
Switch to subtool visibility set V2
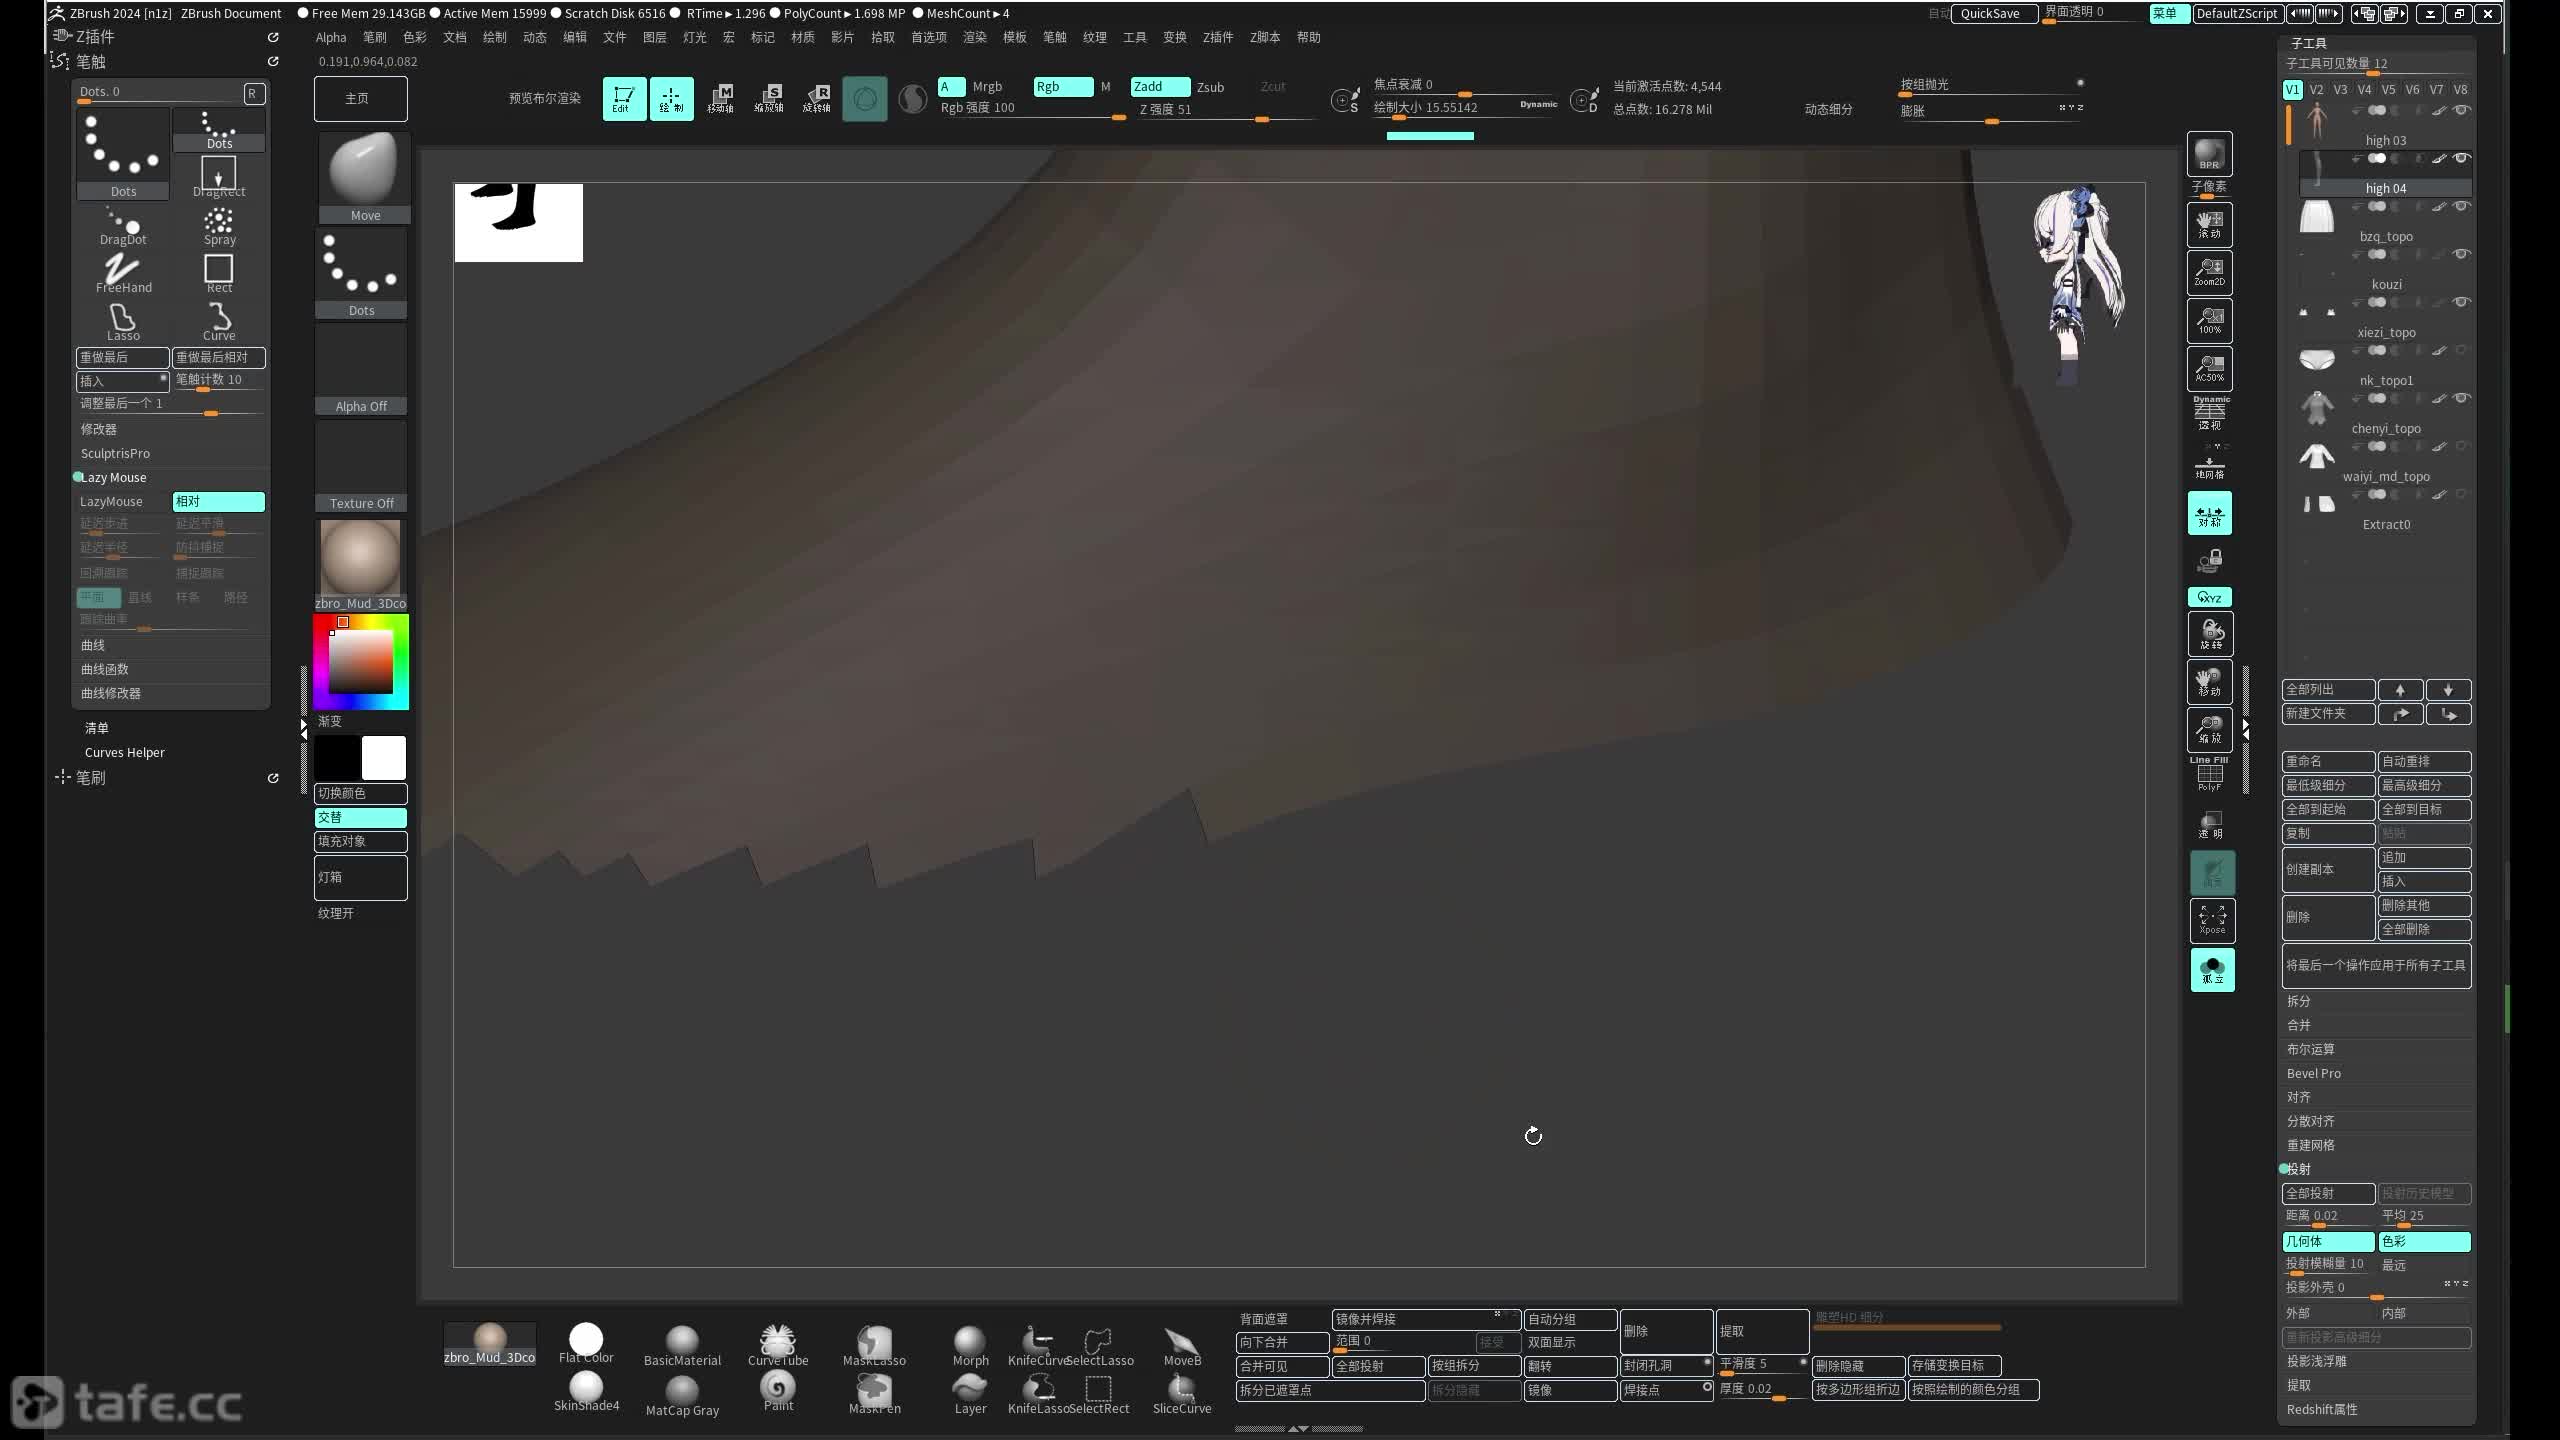pos(2316,89)
